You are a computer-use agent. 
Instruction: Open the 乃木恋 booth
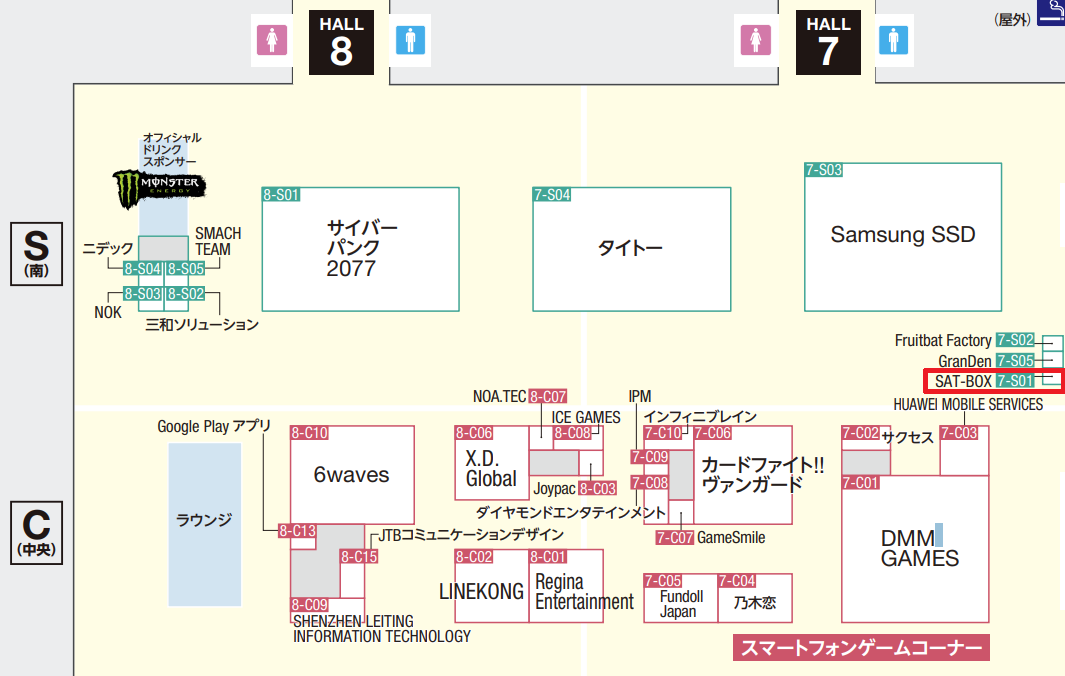755,598
